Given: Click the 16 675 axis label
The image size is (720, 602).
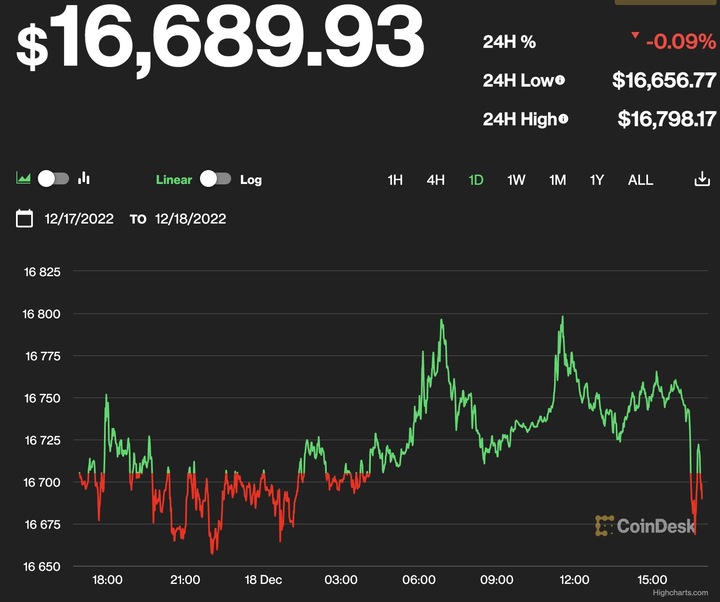Looking at the screenshot, I should coord(42,524).
